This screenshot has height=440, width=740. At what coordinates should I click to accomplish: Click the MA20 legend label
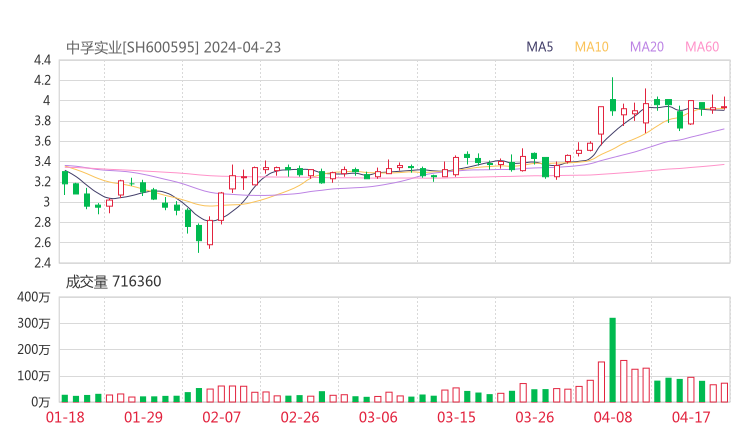tap(647, 47)
